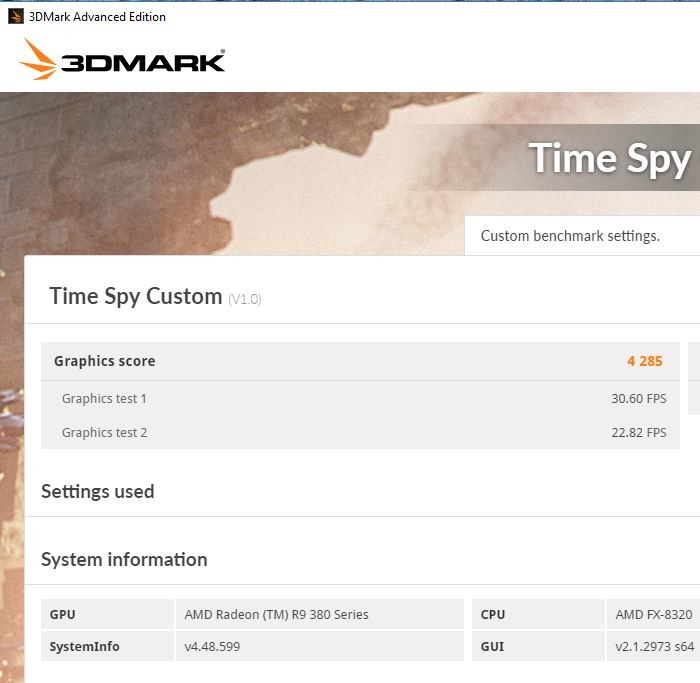
Task: Click the v2.1.2973 s64 value
Action: (x=654, y=646)
